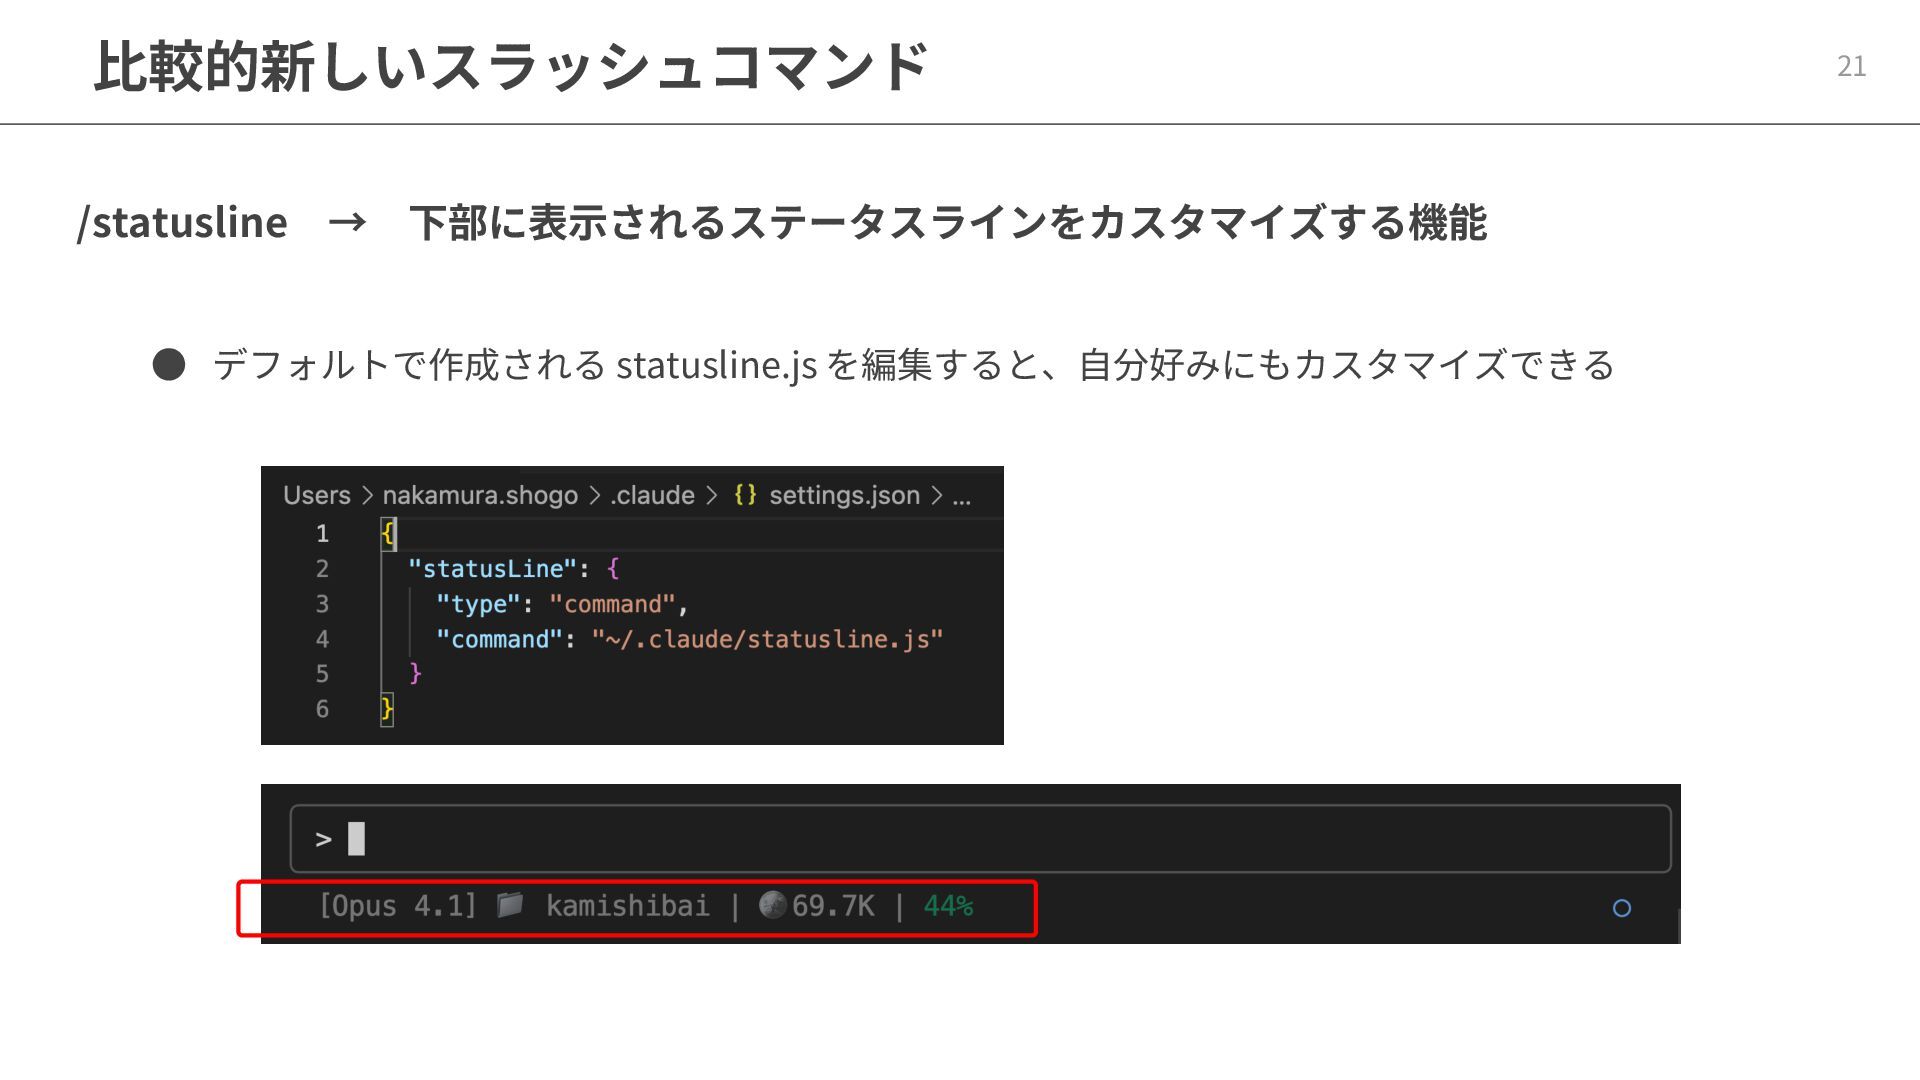Click the curly braces JSON file icon
1920x1080 pixels.
click(x=745, y=495)
